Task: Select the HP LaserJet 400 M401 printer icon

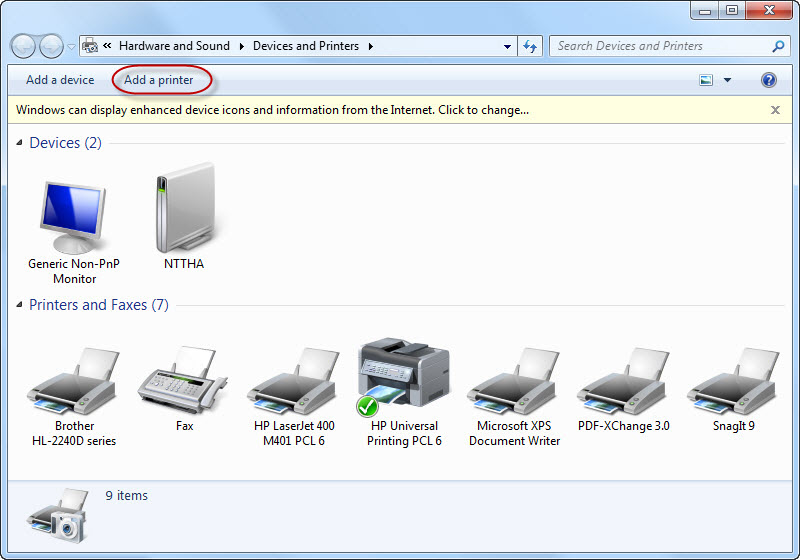Action: 293,380
